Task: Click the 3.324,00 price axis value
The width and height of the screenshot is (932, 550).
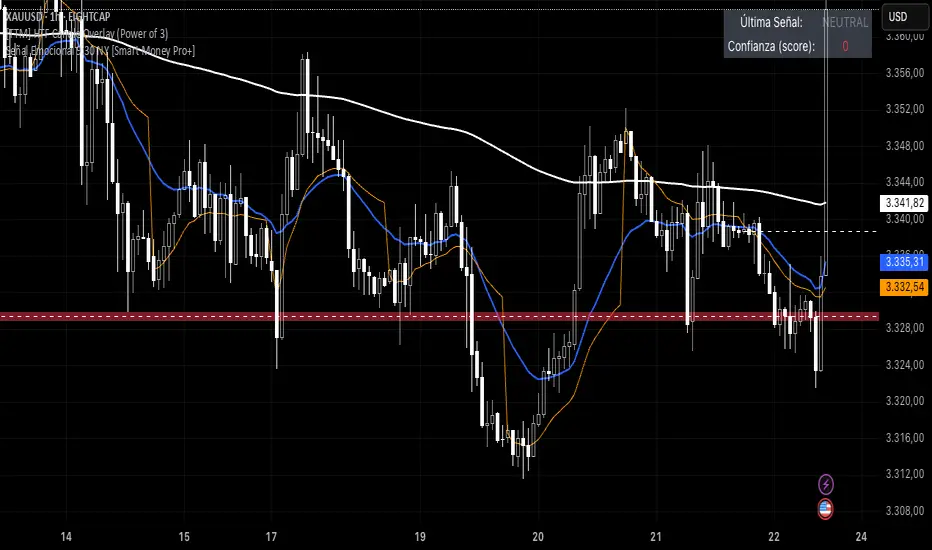Action: coord(905,364)
